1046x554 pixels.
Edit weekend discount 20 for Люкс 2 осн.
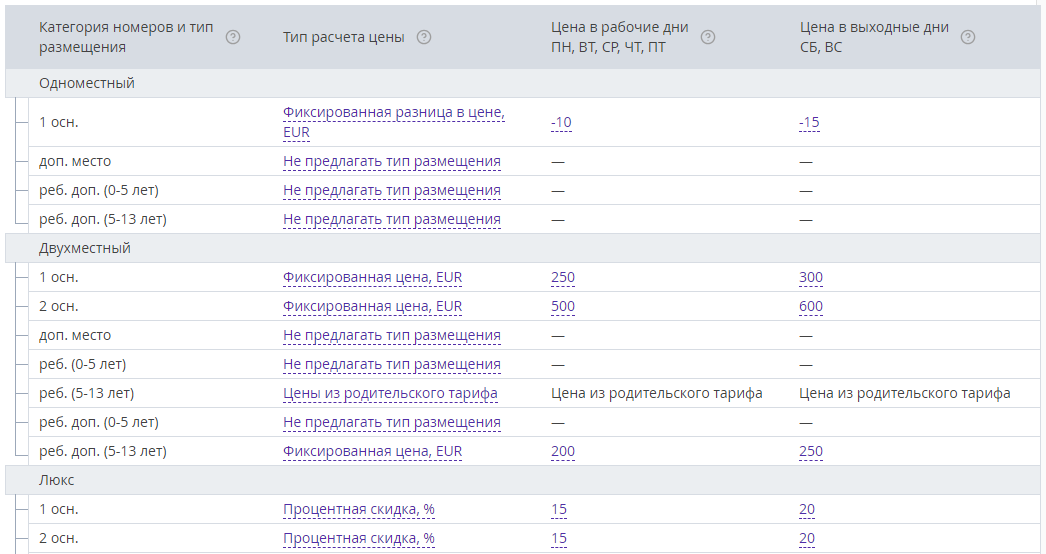807,538
